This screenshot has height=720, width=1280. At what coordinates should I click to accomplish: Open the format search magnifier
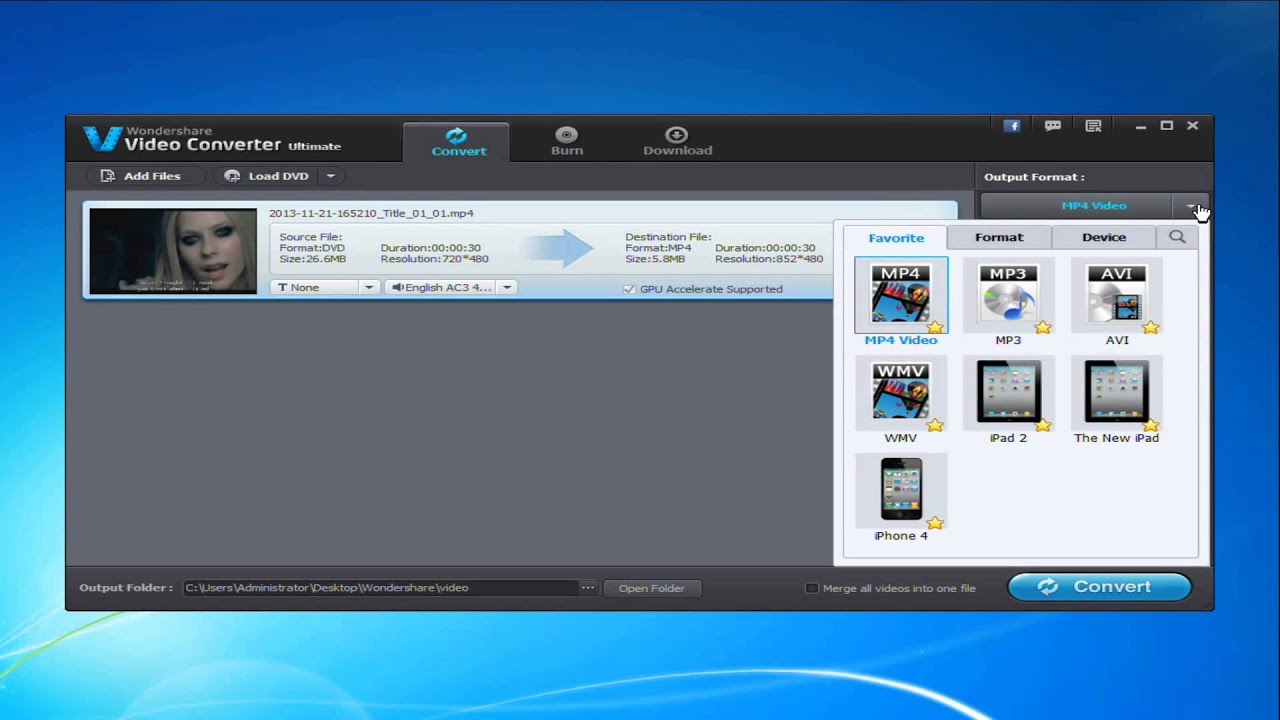(x=1177, y=237)
